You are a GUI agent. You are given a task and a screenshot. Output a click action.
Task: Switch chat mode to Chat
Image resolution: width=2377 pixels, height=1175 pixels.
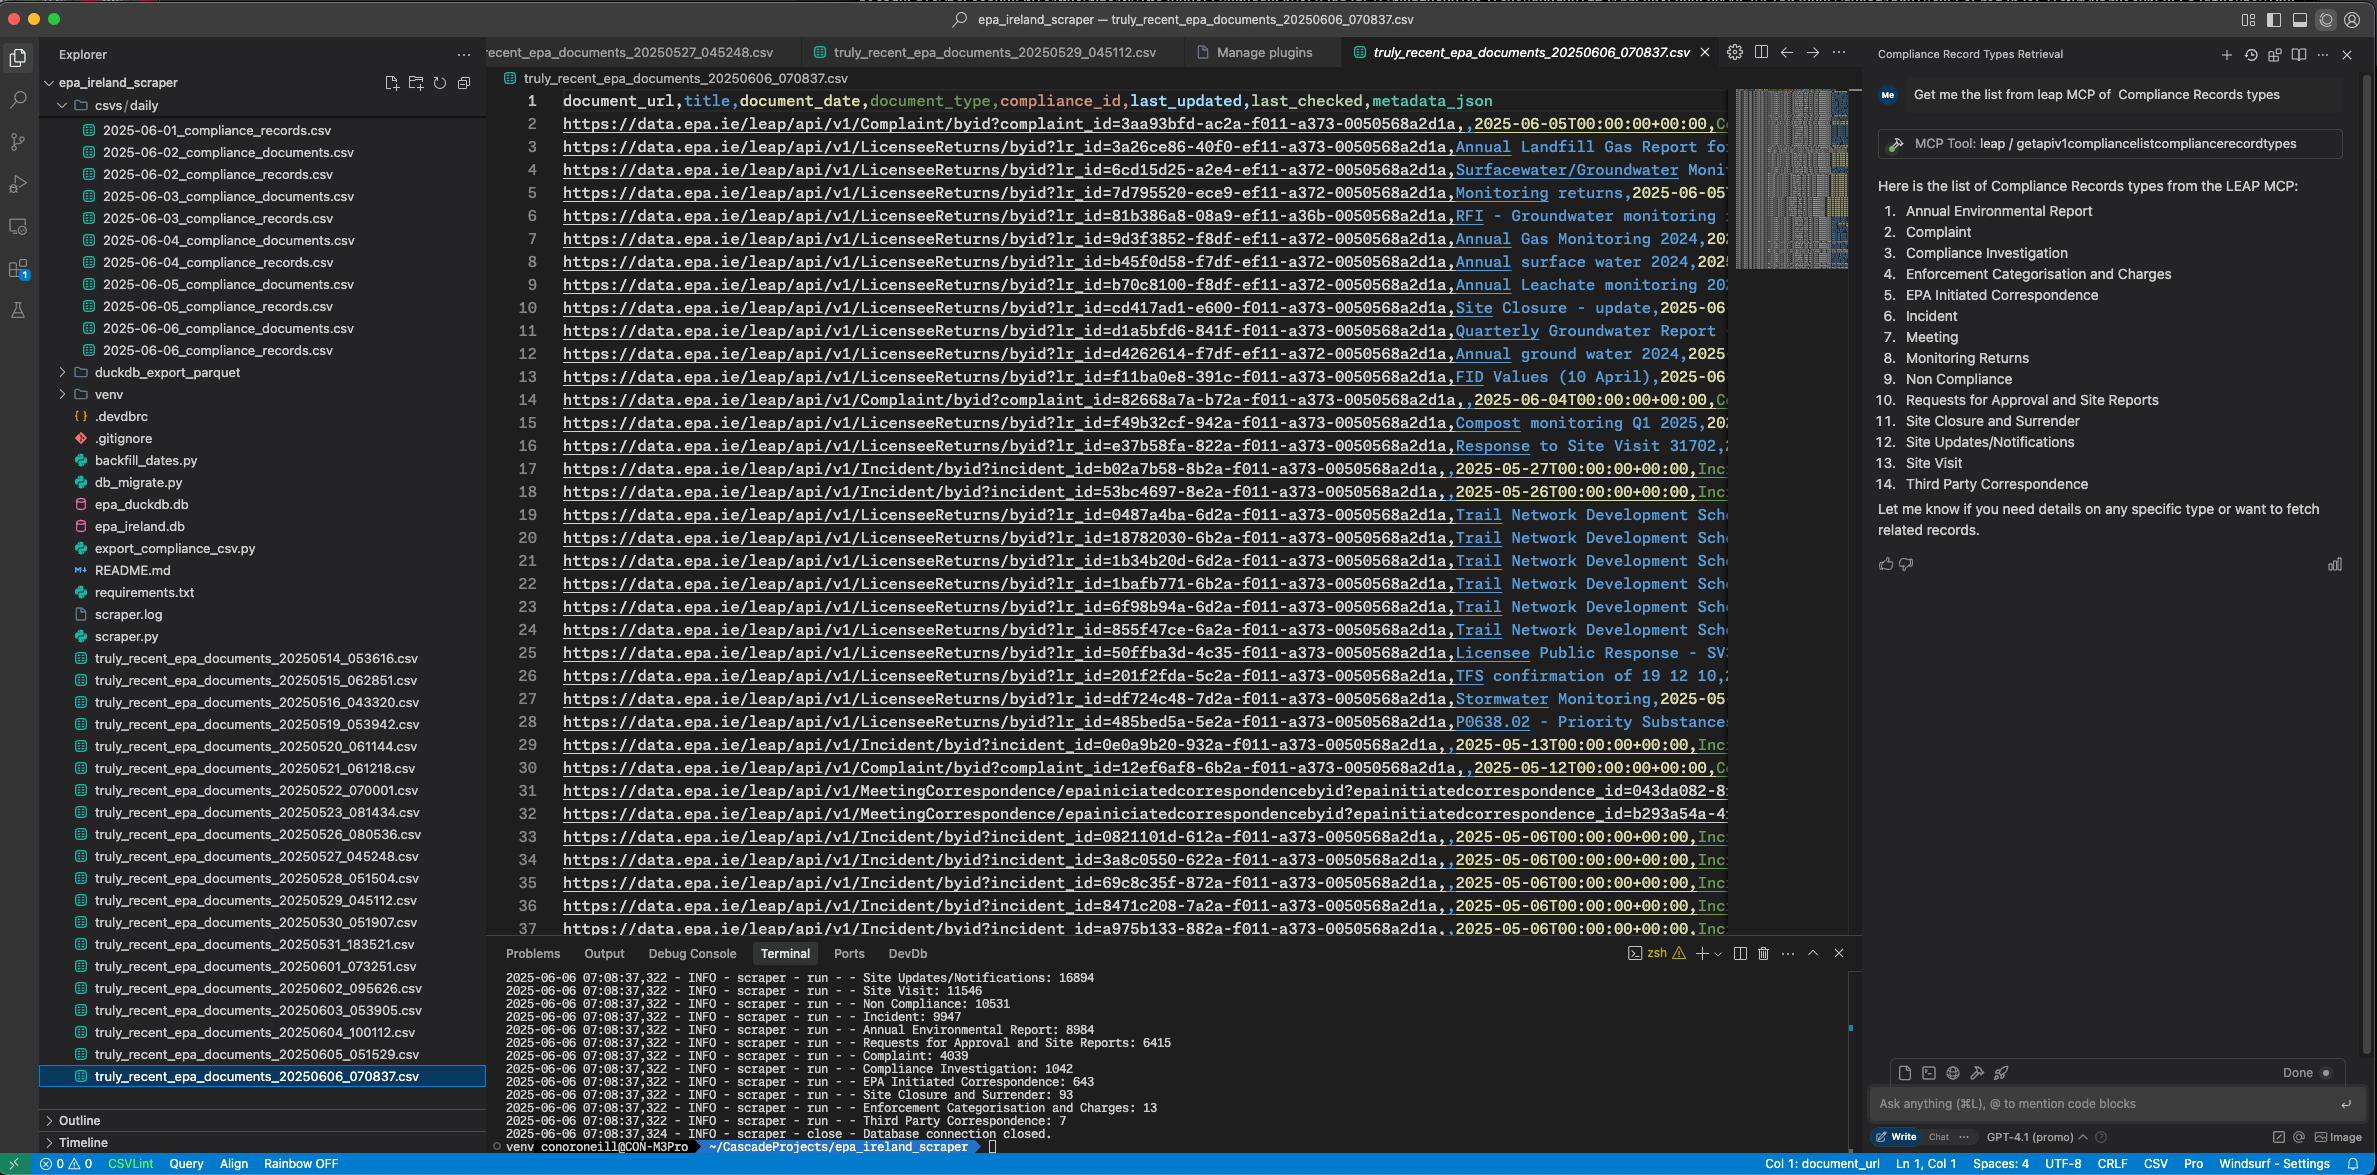tap(1939, 1137)
